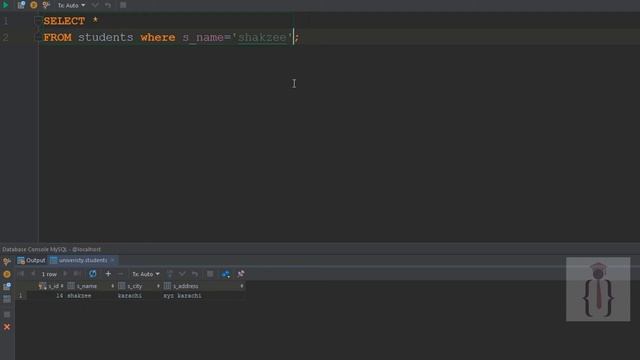Click the sort arrows on the s_name column
The height and width of the screenshot is (360, 640).
112,286
